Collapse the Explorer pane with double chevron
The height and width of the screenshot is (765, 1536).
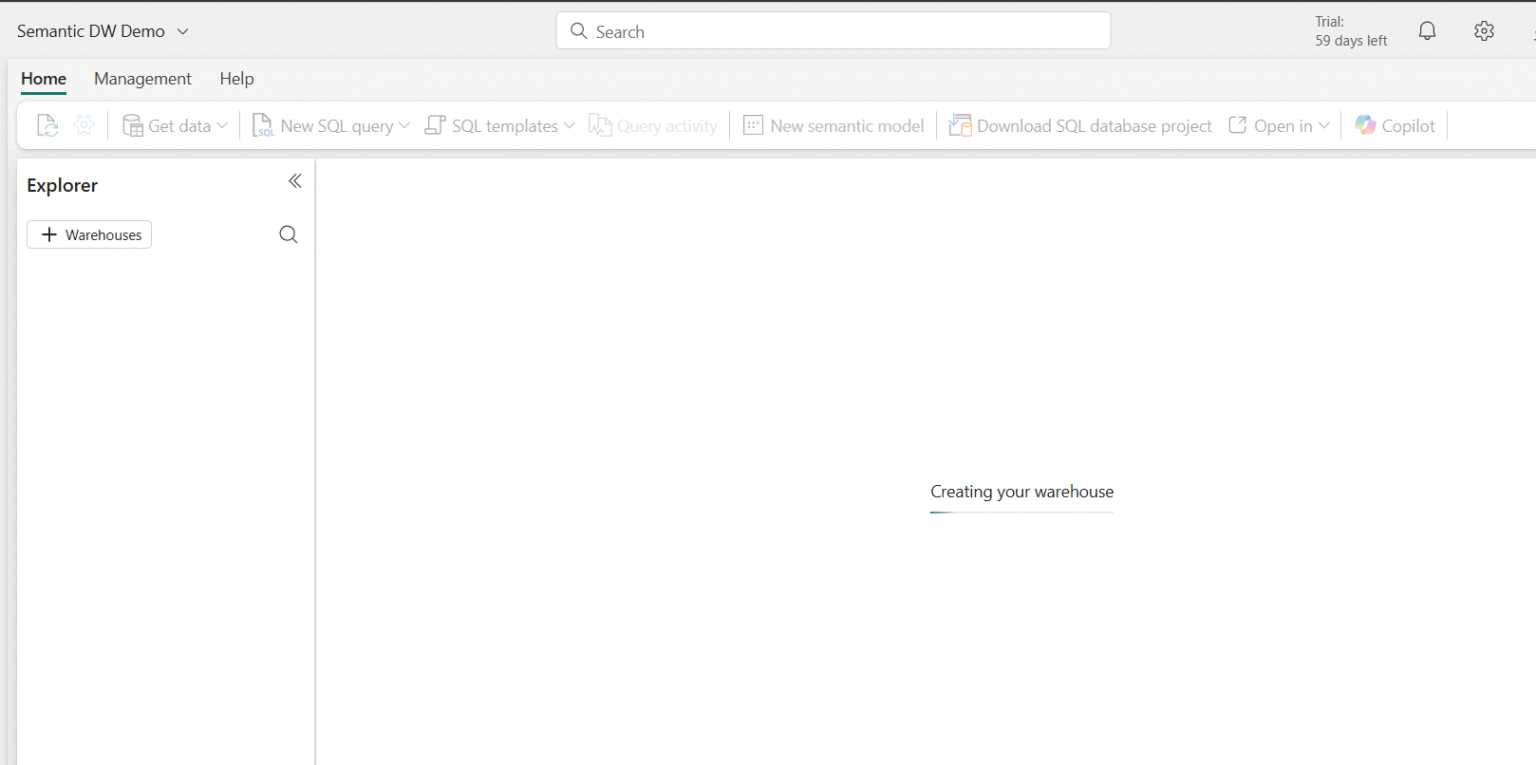[x=295, y=181]
